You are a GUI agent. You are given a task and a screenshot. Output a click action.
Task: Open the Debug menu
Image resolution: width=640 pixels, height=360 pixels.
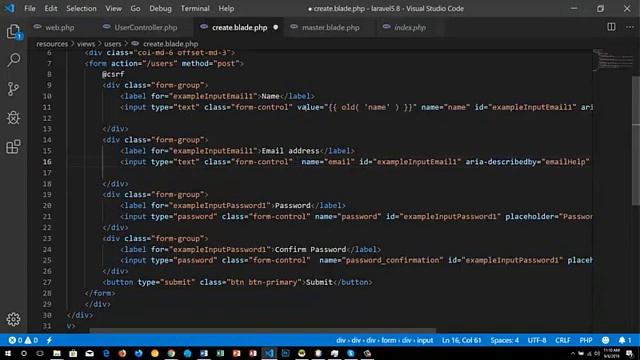(x=160, y=8)
